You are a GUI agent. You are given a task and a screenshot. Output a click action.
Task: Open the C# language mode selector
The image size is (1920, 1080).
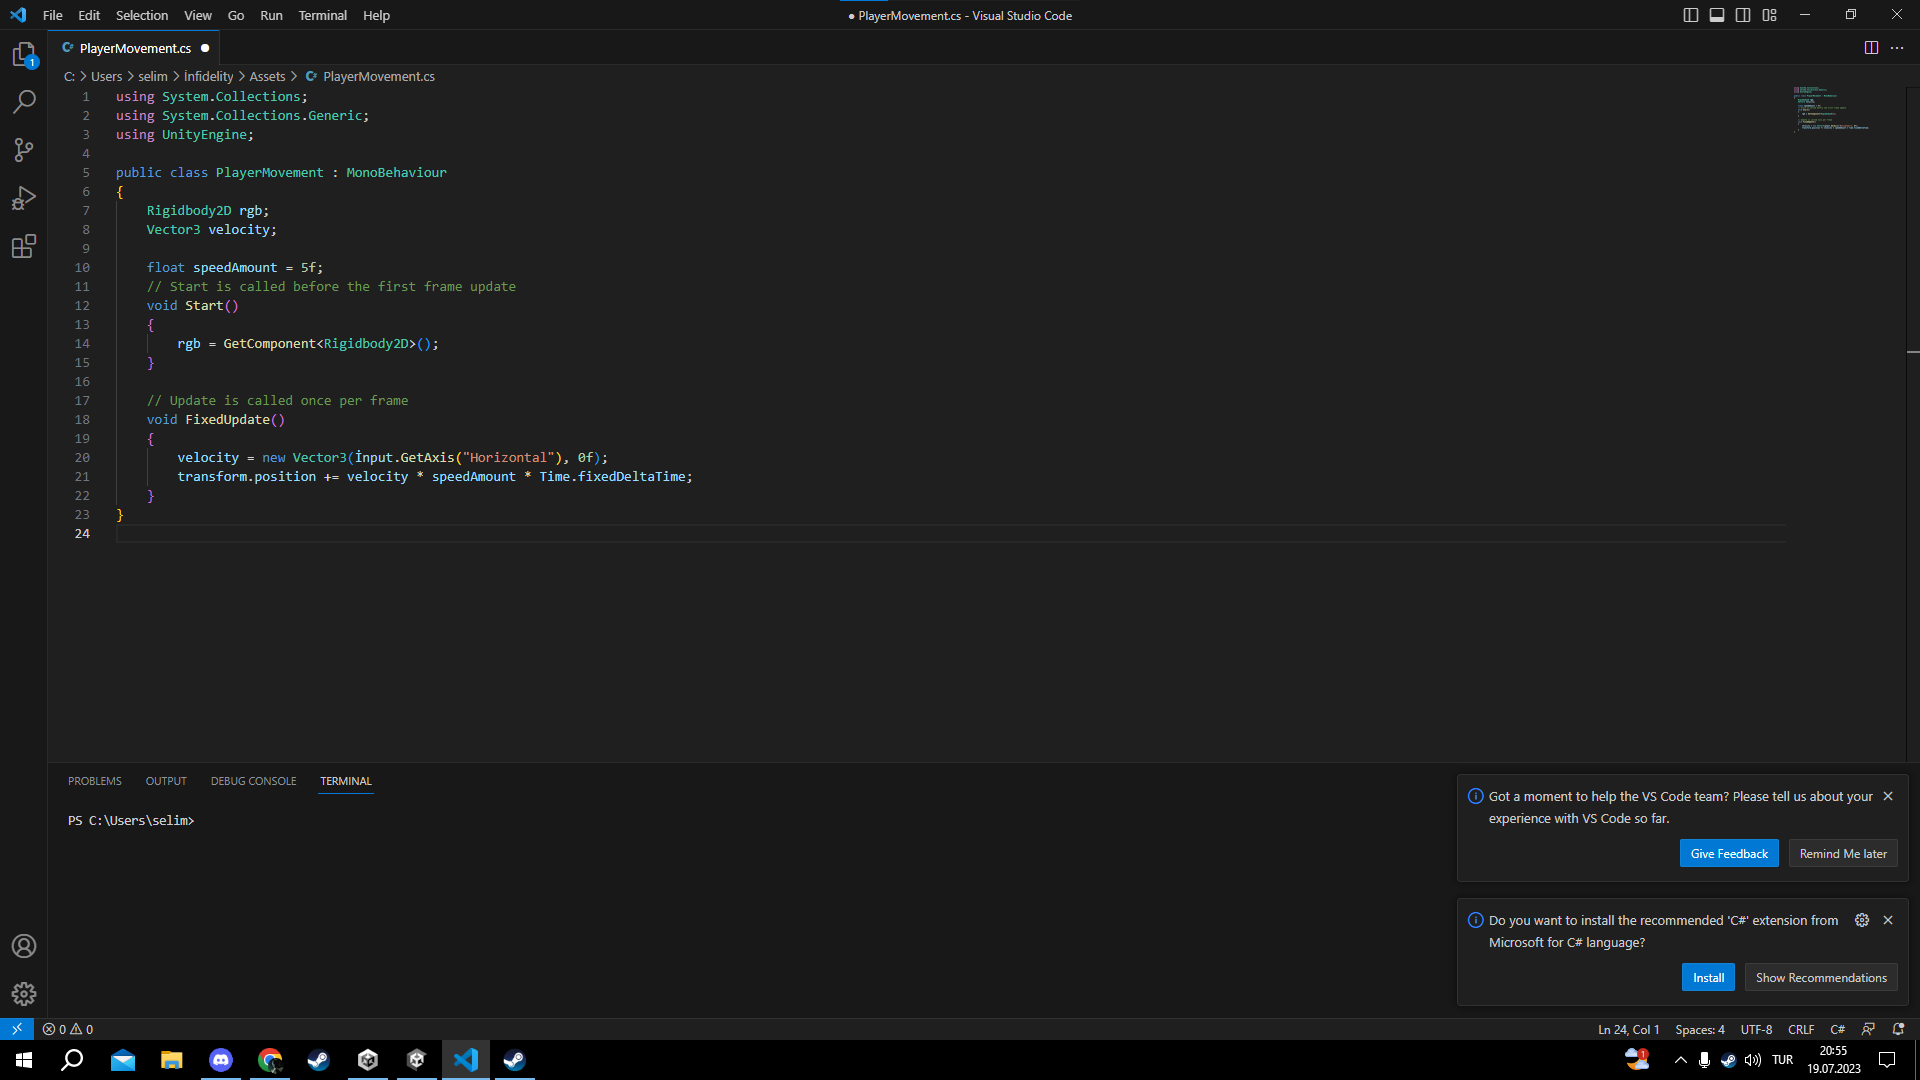pos(1837,1029)
